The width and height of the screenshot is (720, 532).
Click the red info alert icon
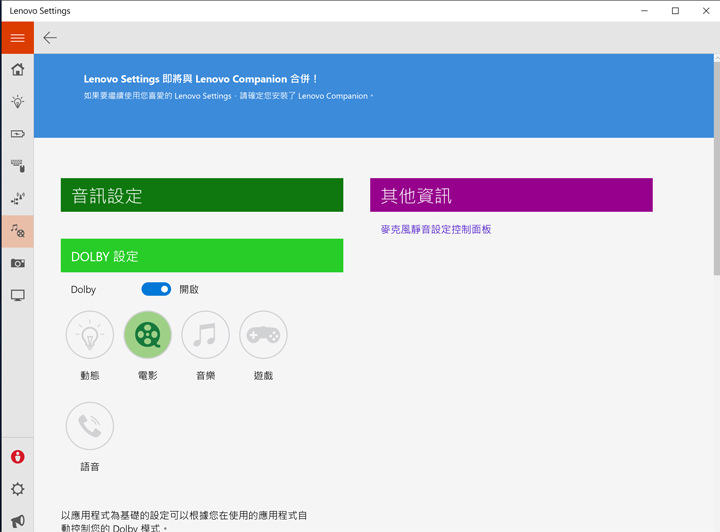(x=17, y=457)
